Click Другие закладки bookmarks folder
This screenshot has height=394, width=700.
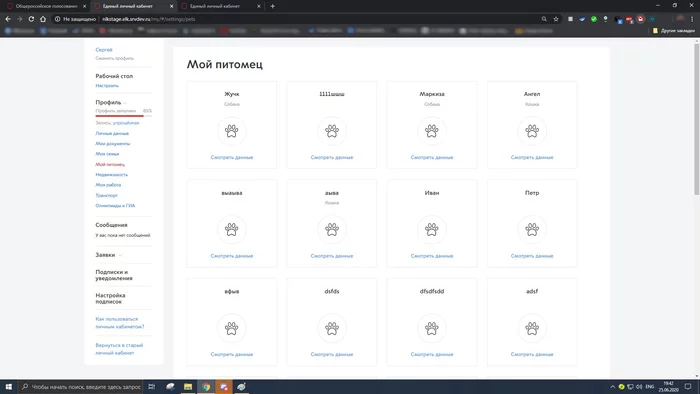(x=674, y=31)
